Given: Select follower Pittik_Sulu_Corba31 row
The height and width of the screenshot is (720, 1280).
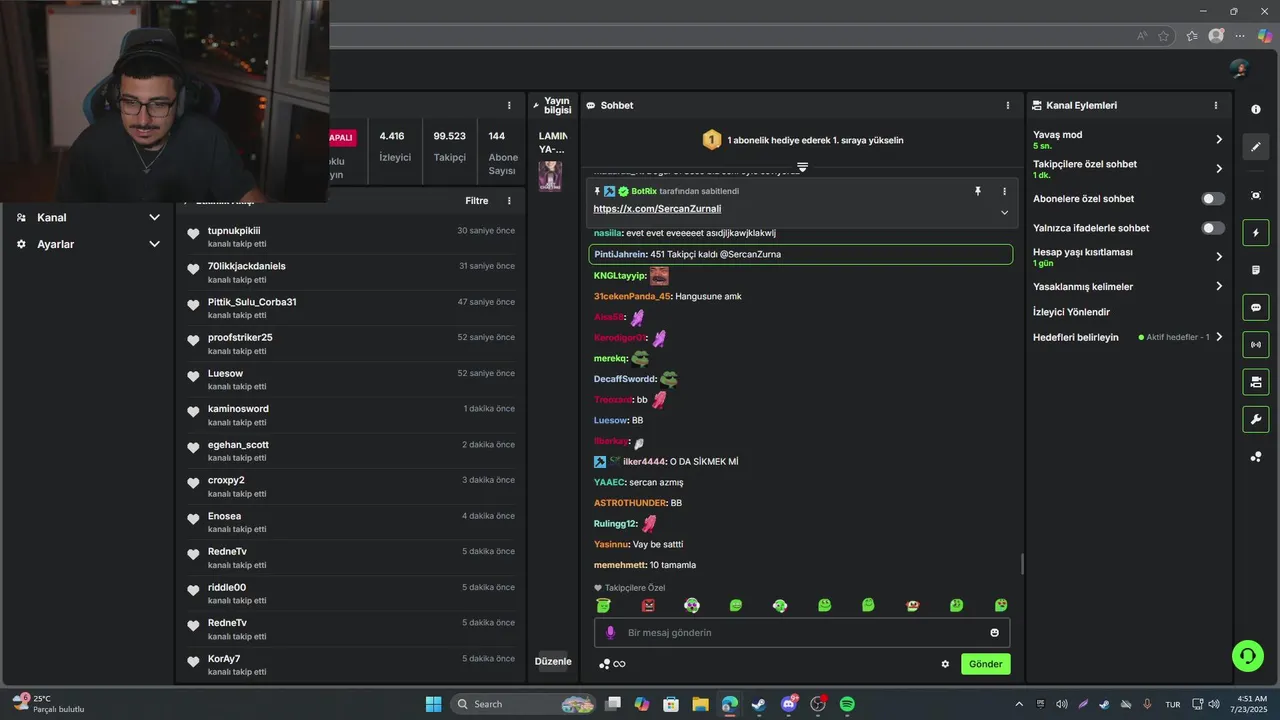Looking at the screenshot, I should [351, 308].
